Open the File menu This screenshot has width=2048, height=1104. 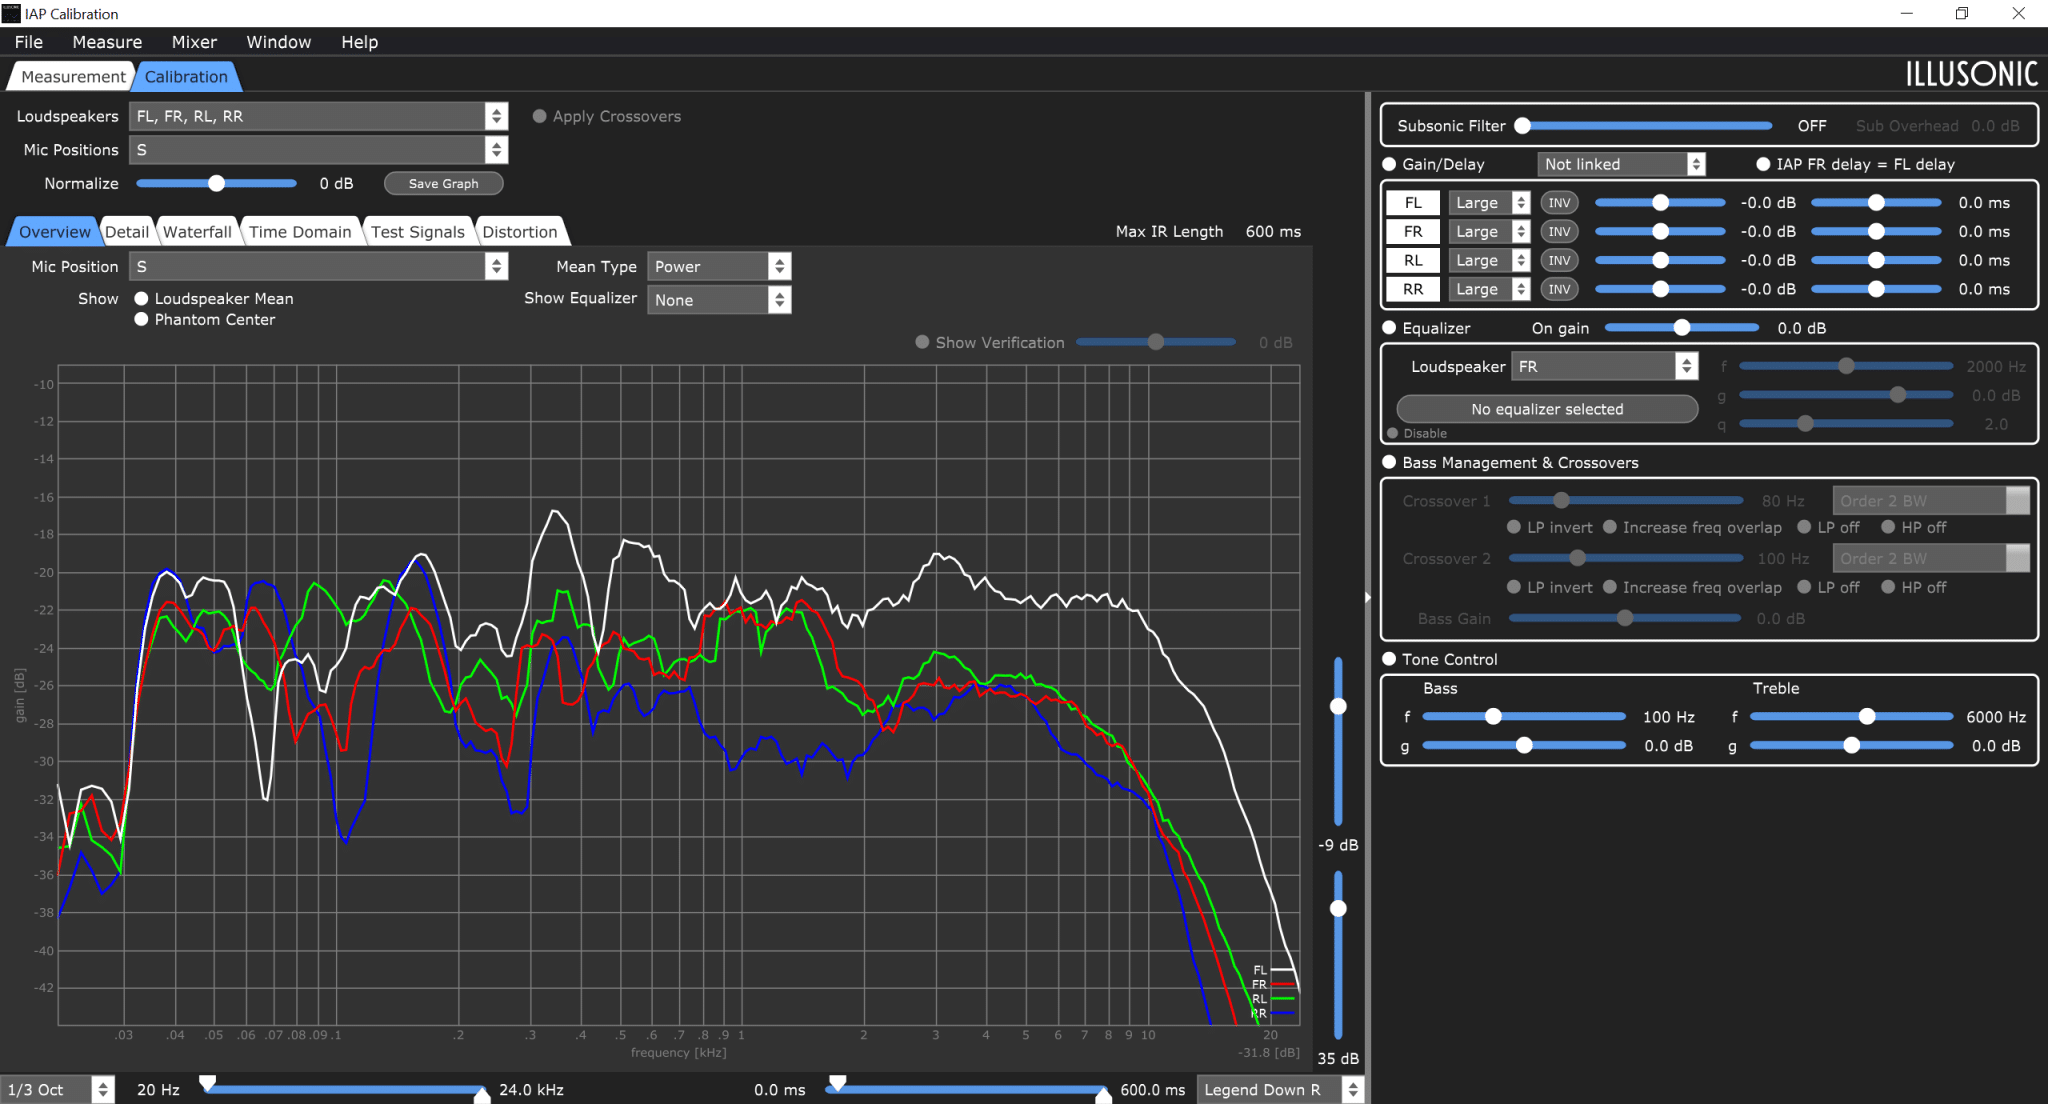29,42
